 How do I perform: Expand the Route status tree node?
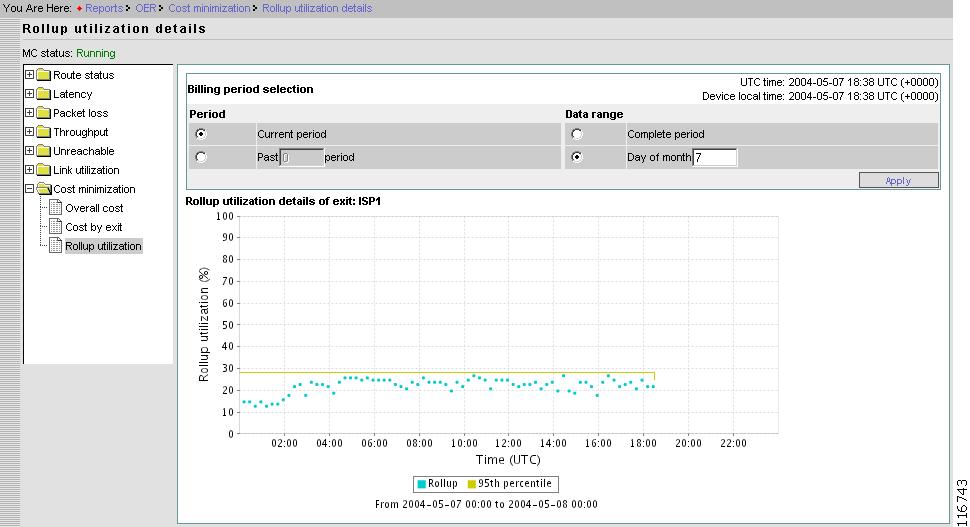coord(29,75)
